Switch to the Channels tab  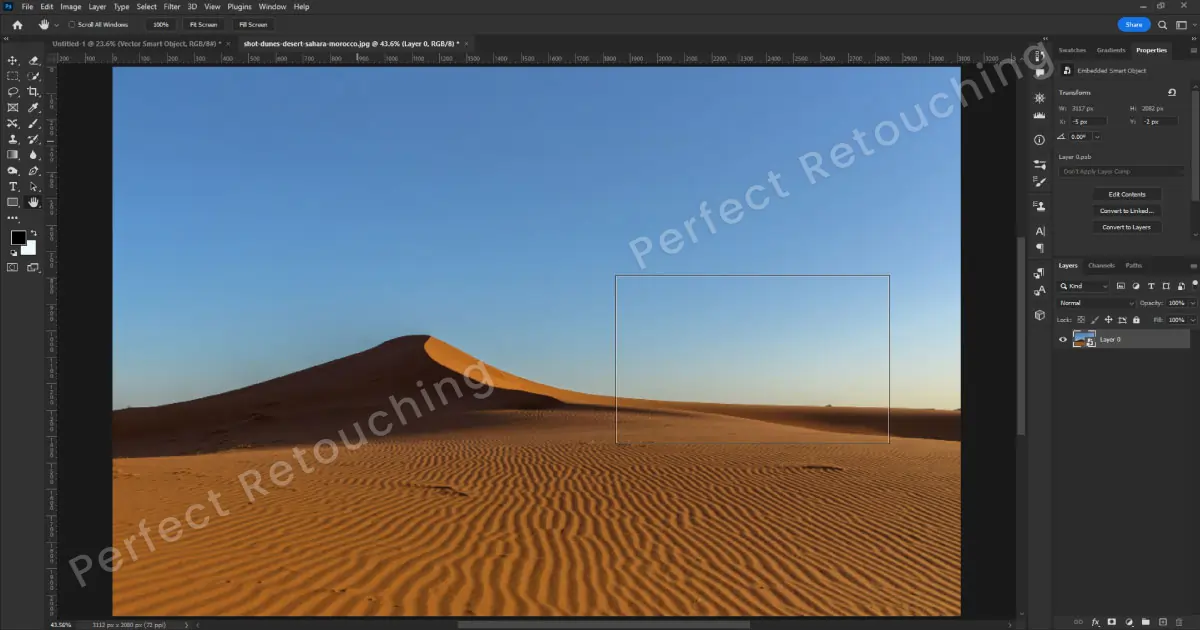coord(1101,265)
